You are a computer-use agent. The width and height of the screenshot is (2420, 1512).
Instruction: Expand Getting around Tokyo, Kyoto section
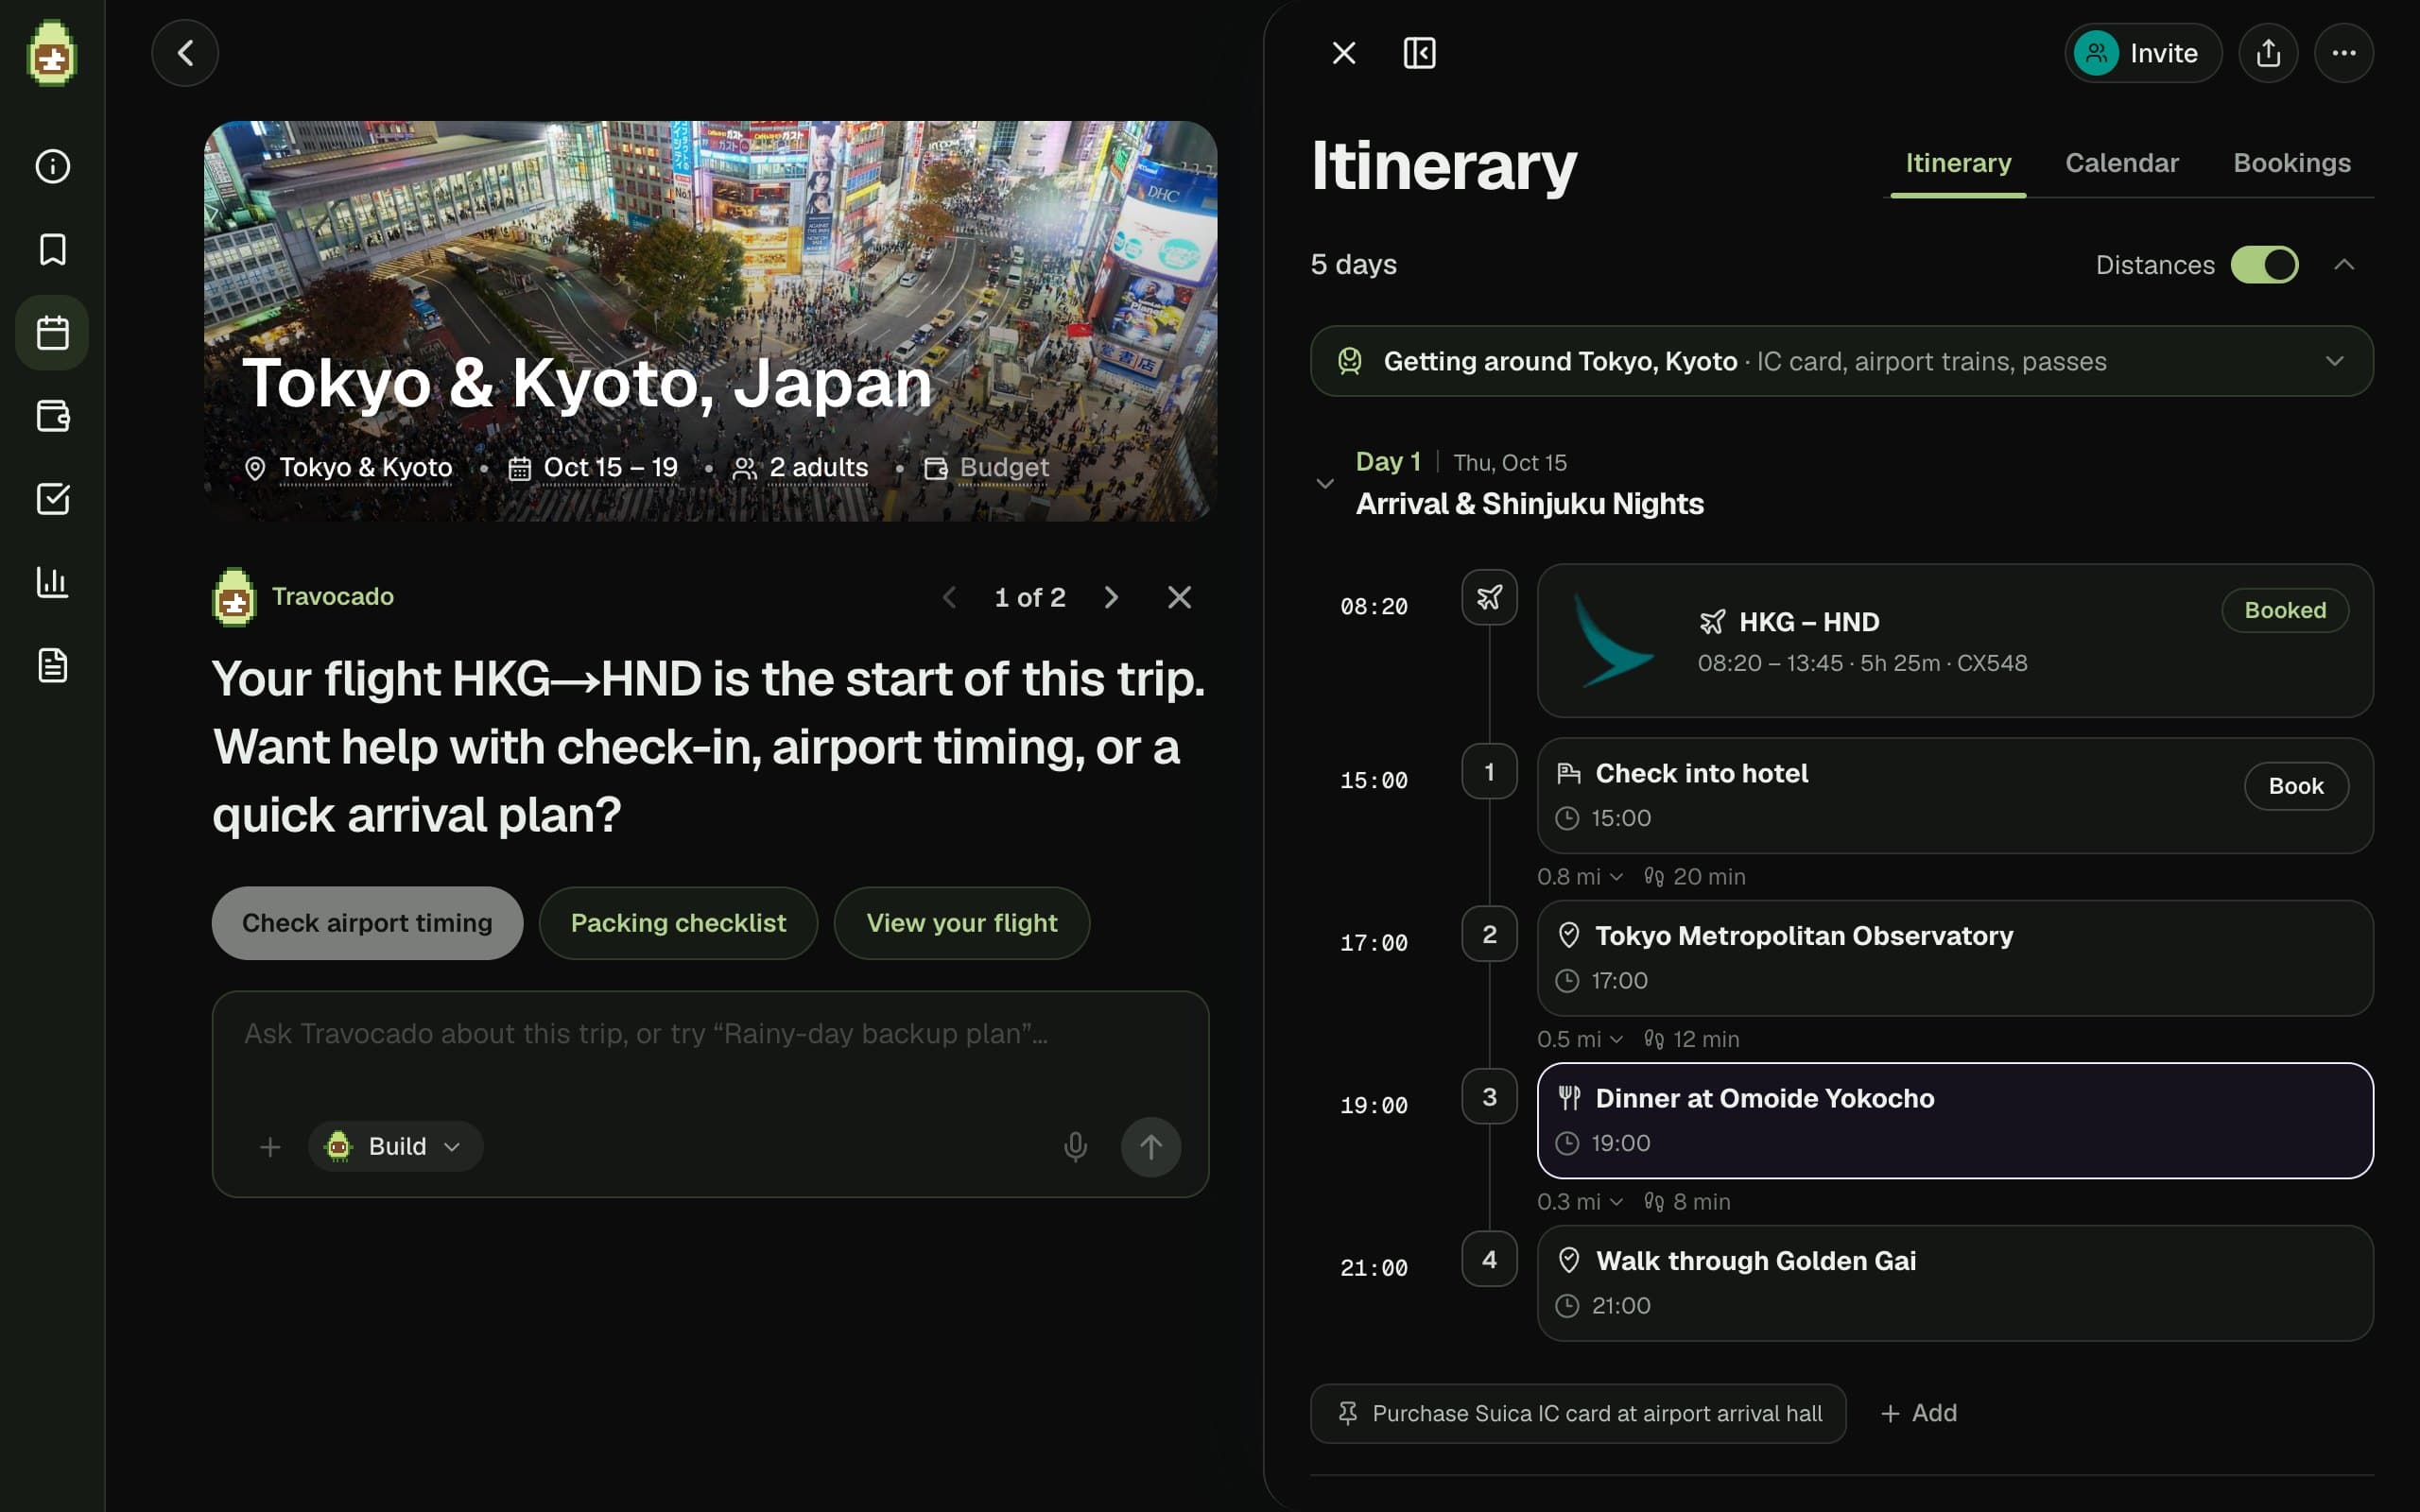click(x=1841, y=361)
